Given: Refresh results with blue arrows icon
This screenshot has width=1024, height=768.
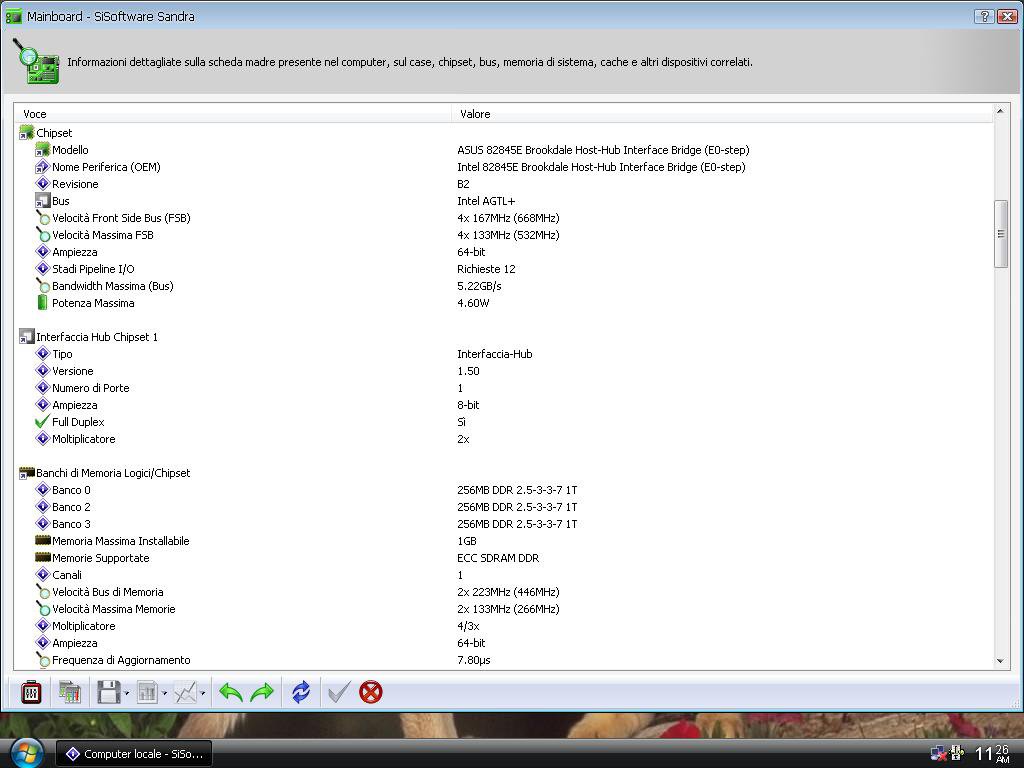Looking at the screenshot, I should (301, 692).
